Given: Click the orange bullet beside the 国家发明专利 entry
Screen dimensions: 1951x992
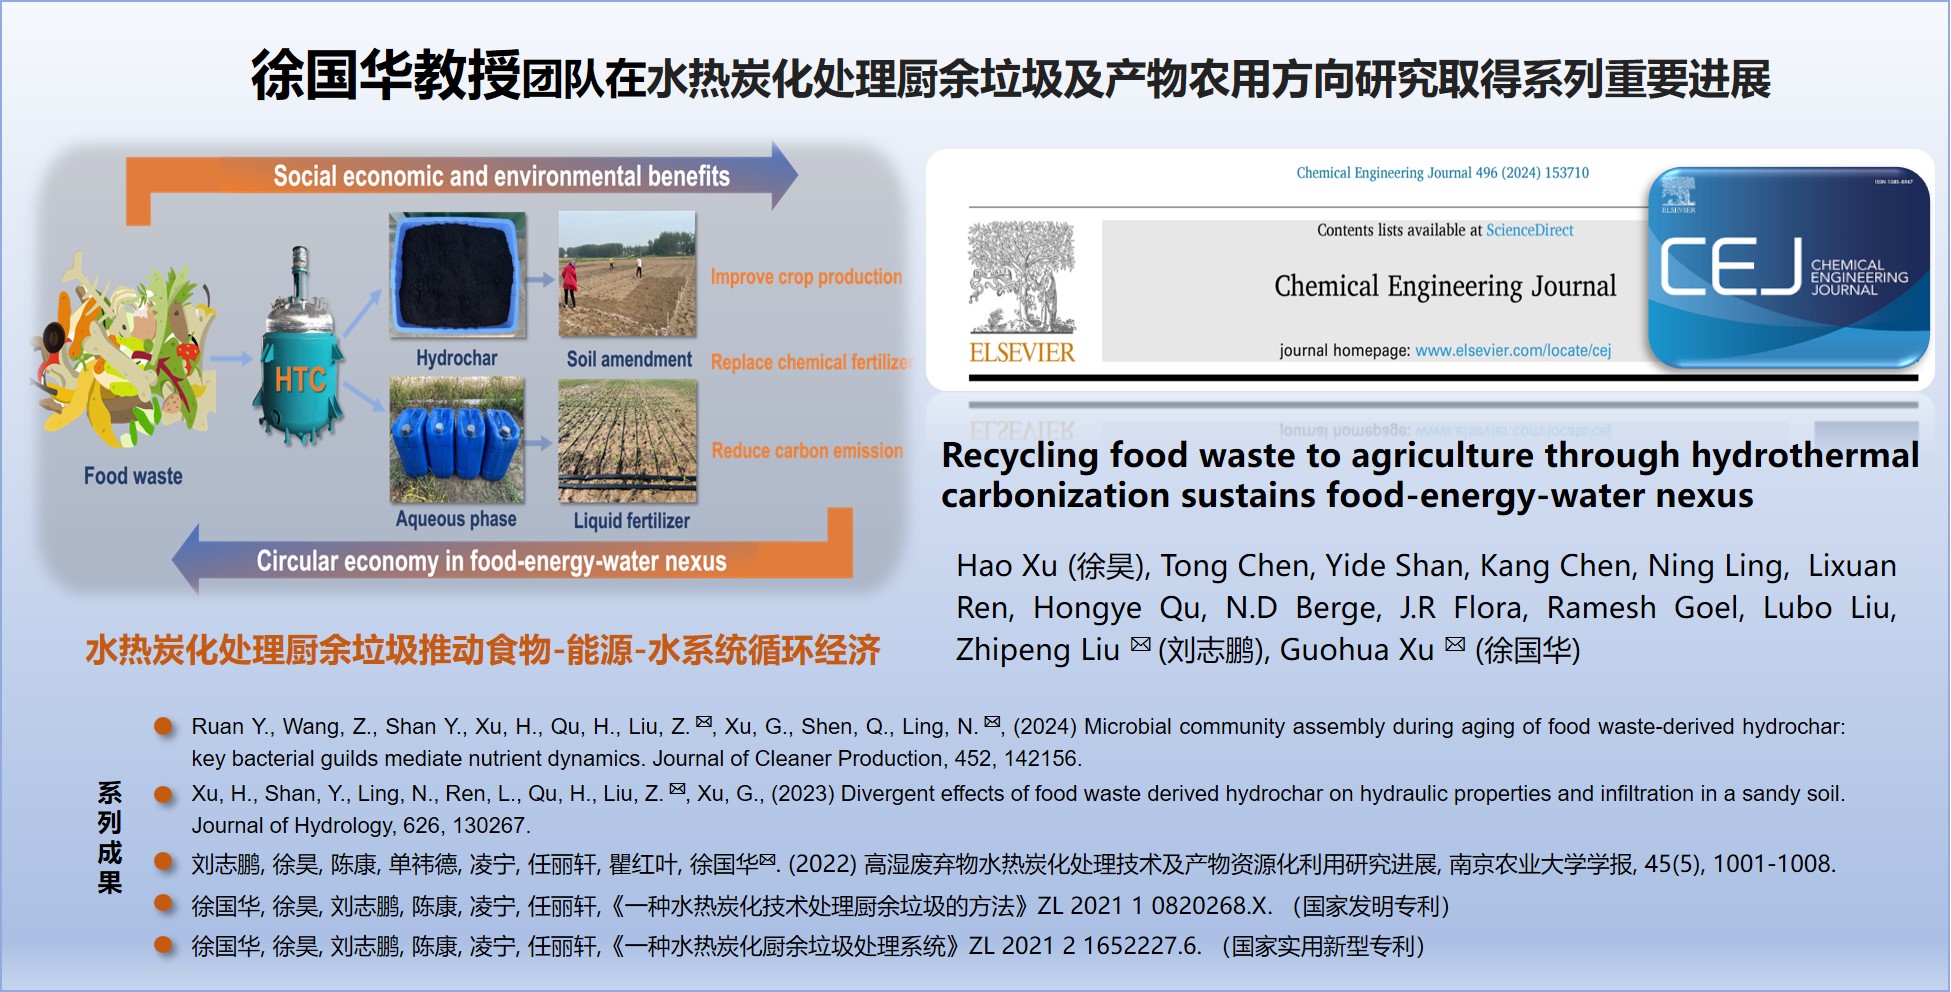Looking at the screenshot, I should tap(164, 904).
